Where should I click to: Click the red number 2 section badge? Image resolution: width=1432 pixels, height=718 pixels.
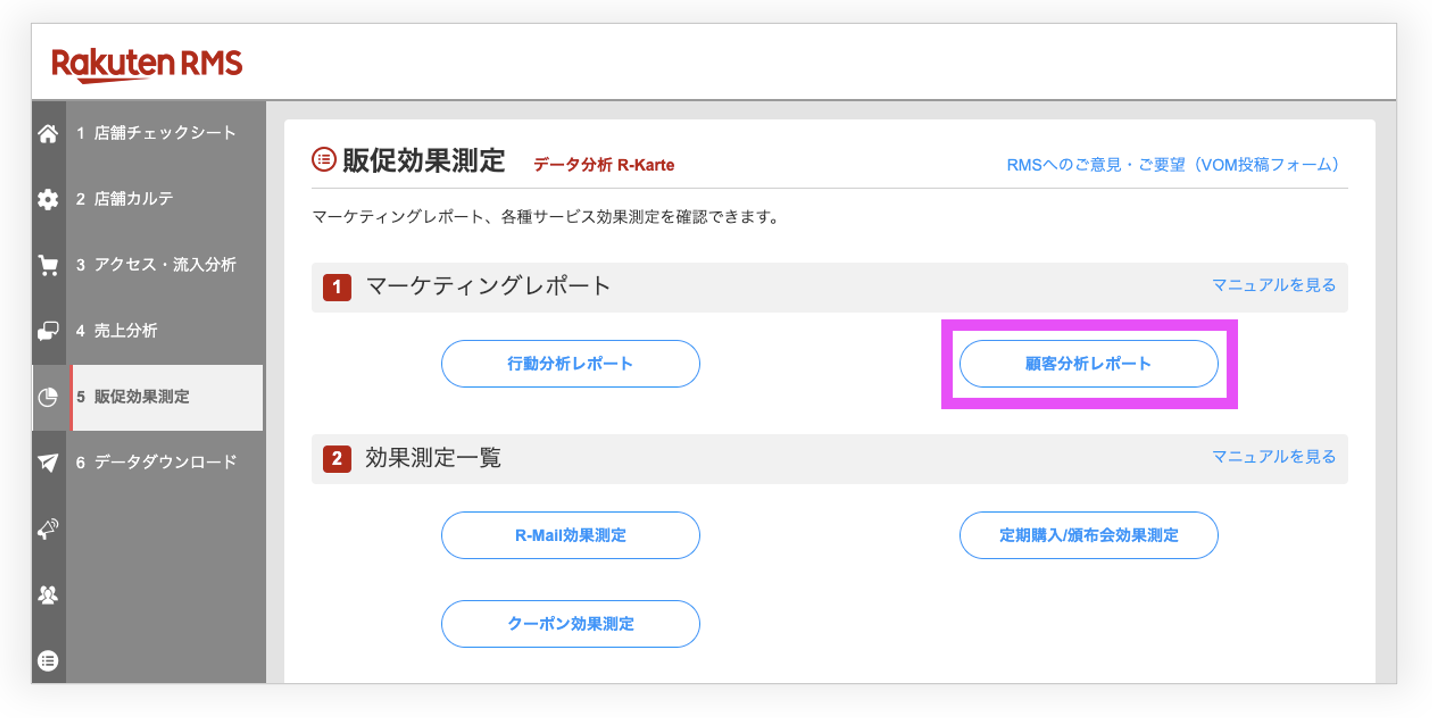tap(337, 460)
